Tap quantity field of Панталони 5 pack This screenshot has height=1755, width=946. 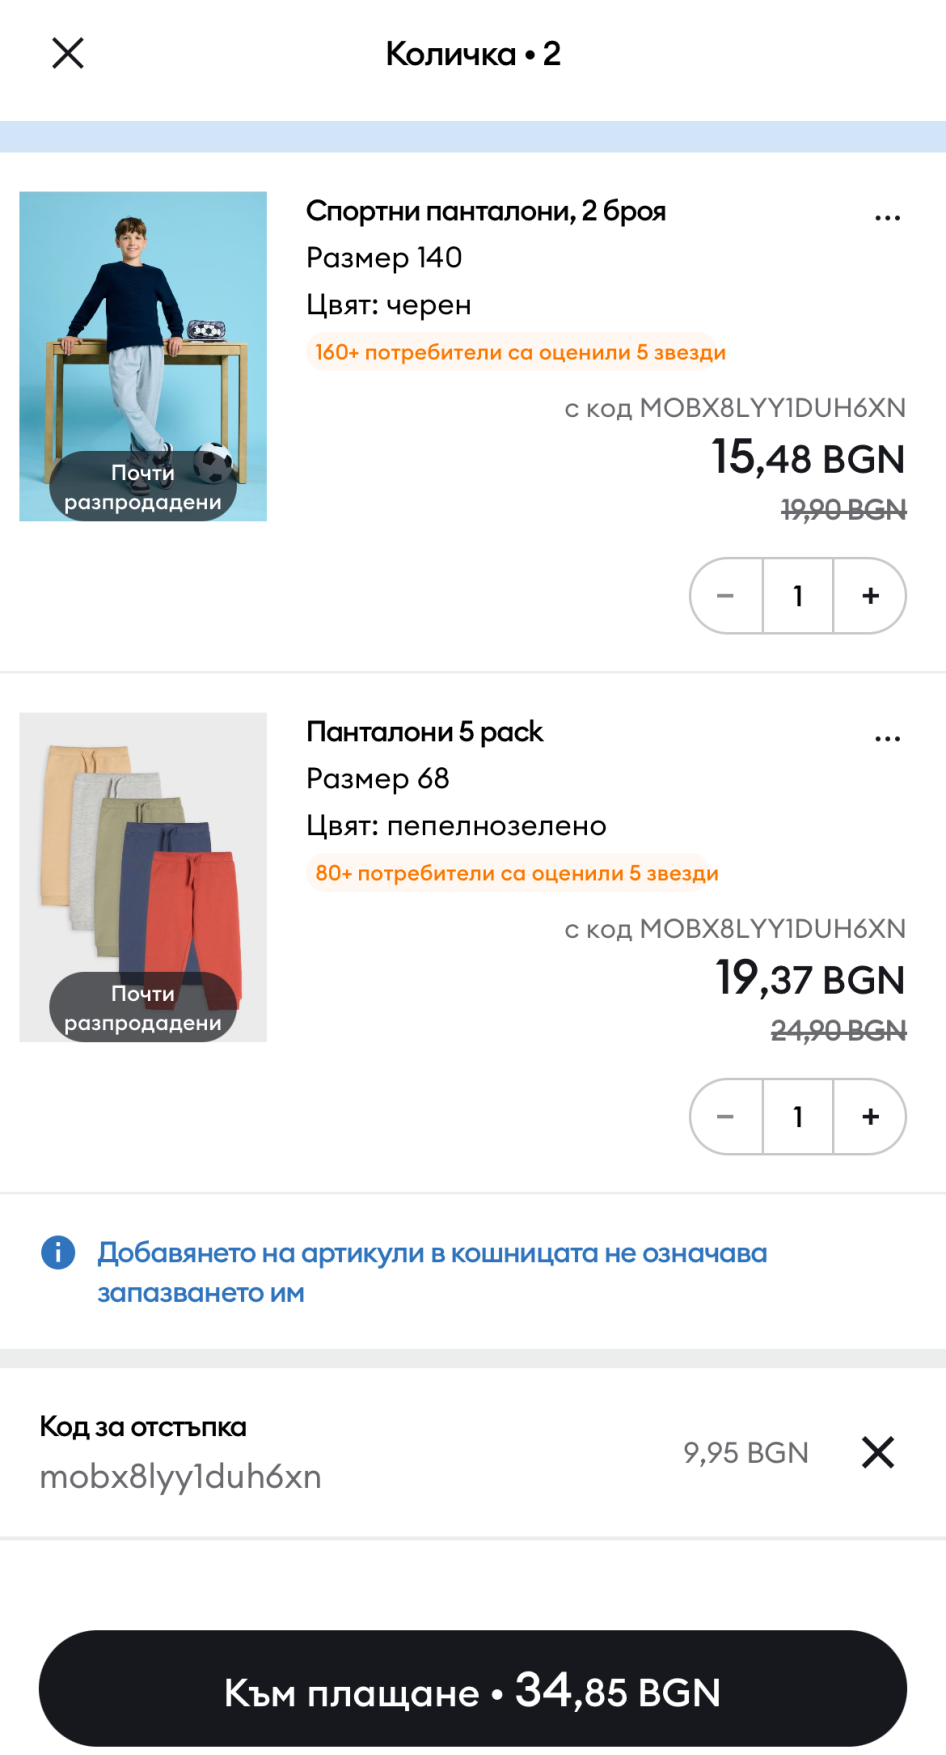(x=798, y=1116)
